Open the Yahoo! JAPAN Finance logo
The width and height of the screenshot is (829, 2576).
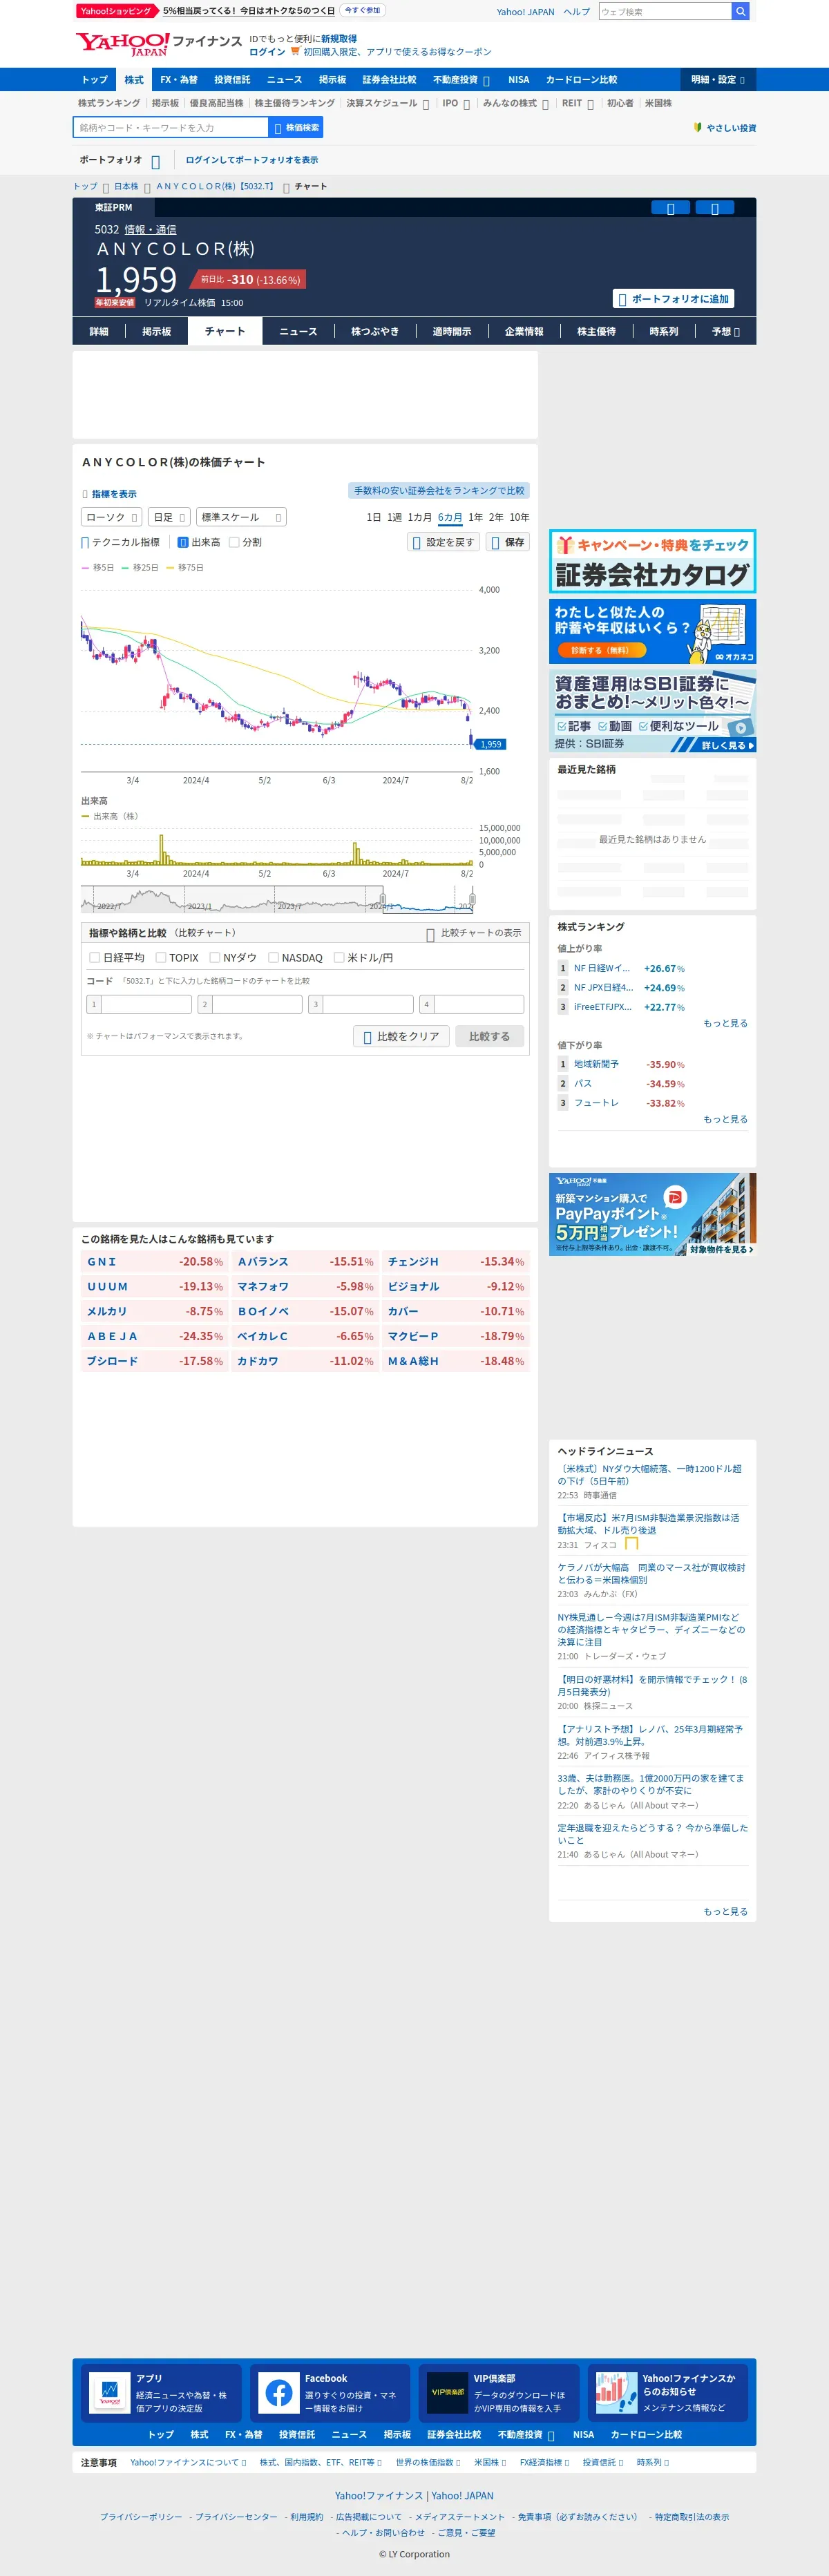tap(159, 43)
